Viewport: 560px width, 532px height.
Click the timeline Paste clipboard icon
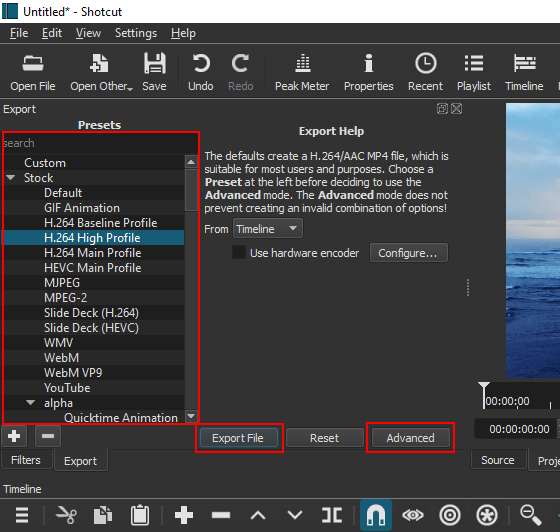point(140,515)
